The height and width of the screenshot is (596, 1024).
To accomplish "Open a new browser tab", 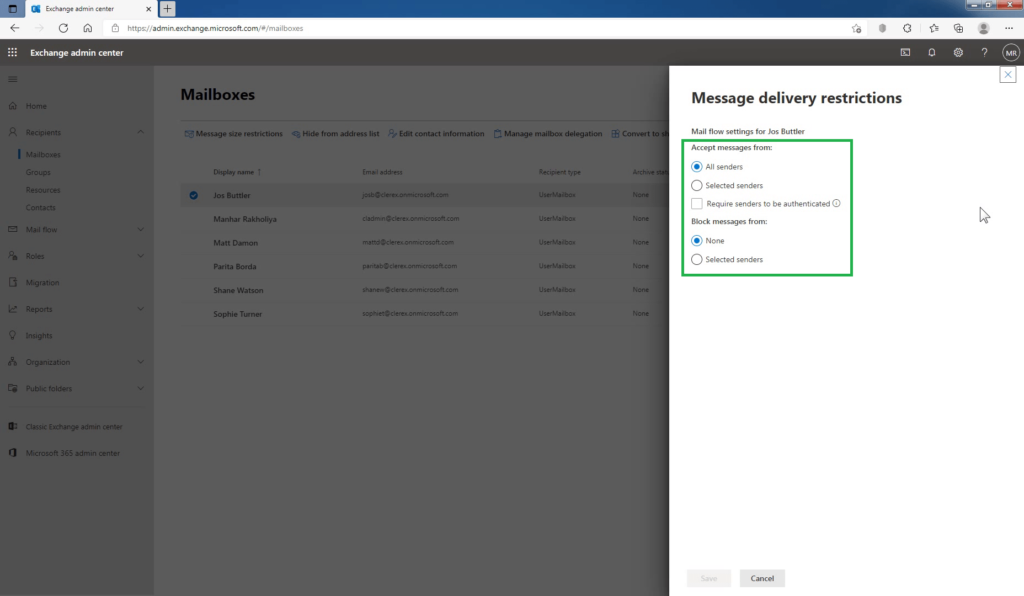I will coord(167,8).
